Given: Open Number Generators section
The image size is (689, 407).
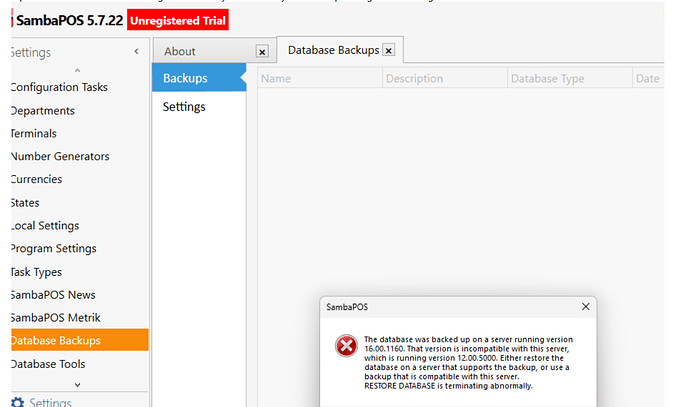Looking at the screenshot, I should pos(60,157).
